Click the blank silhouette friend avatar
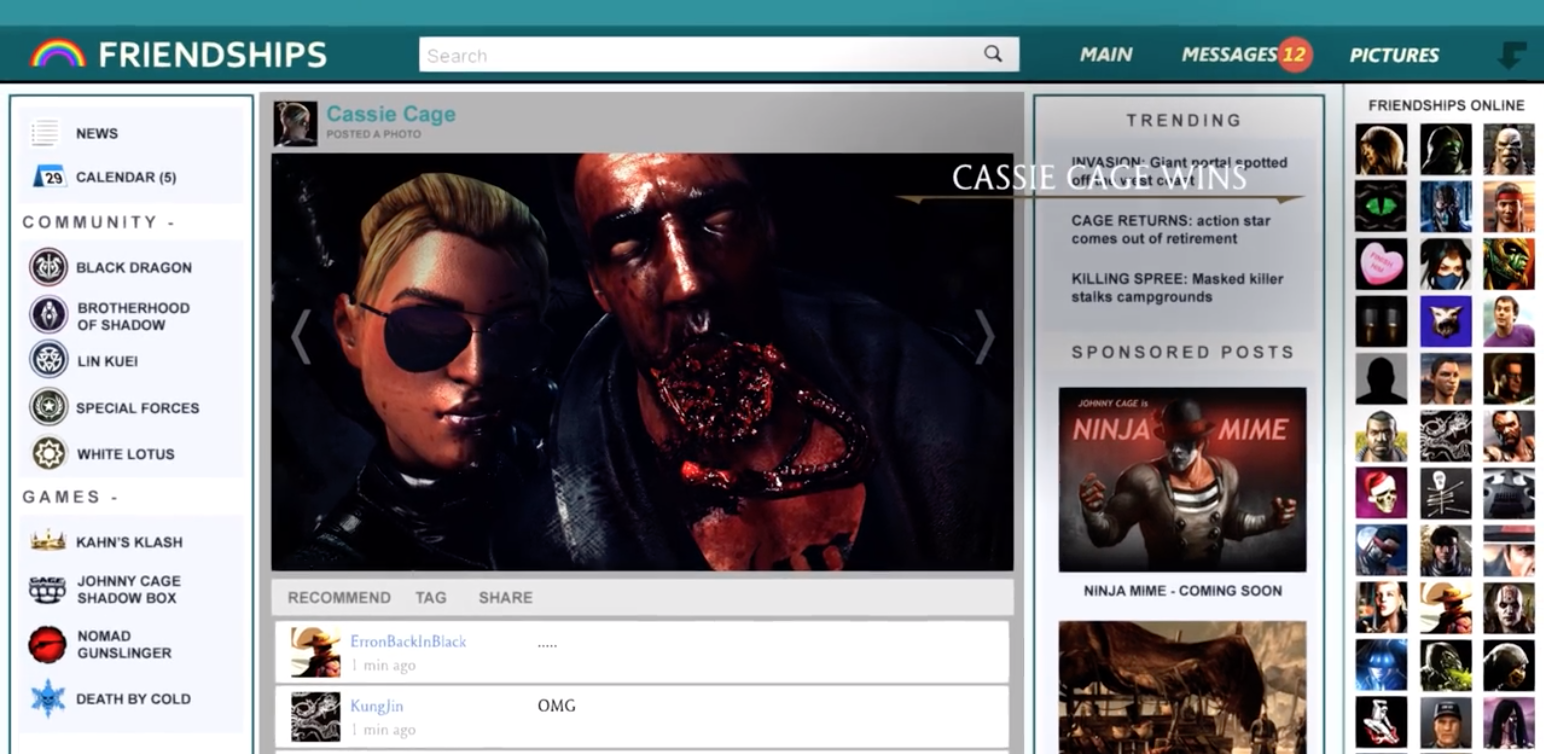The width and height of the screenshot is (1544, 754). [1381, 379]
